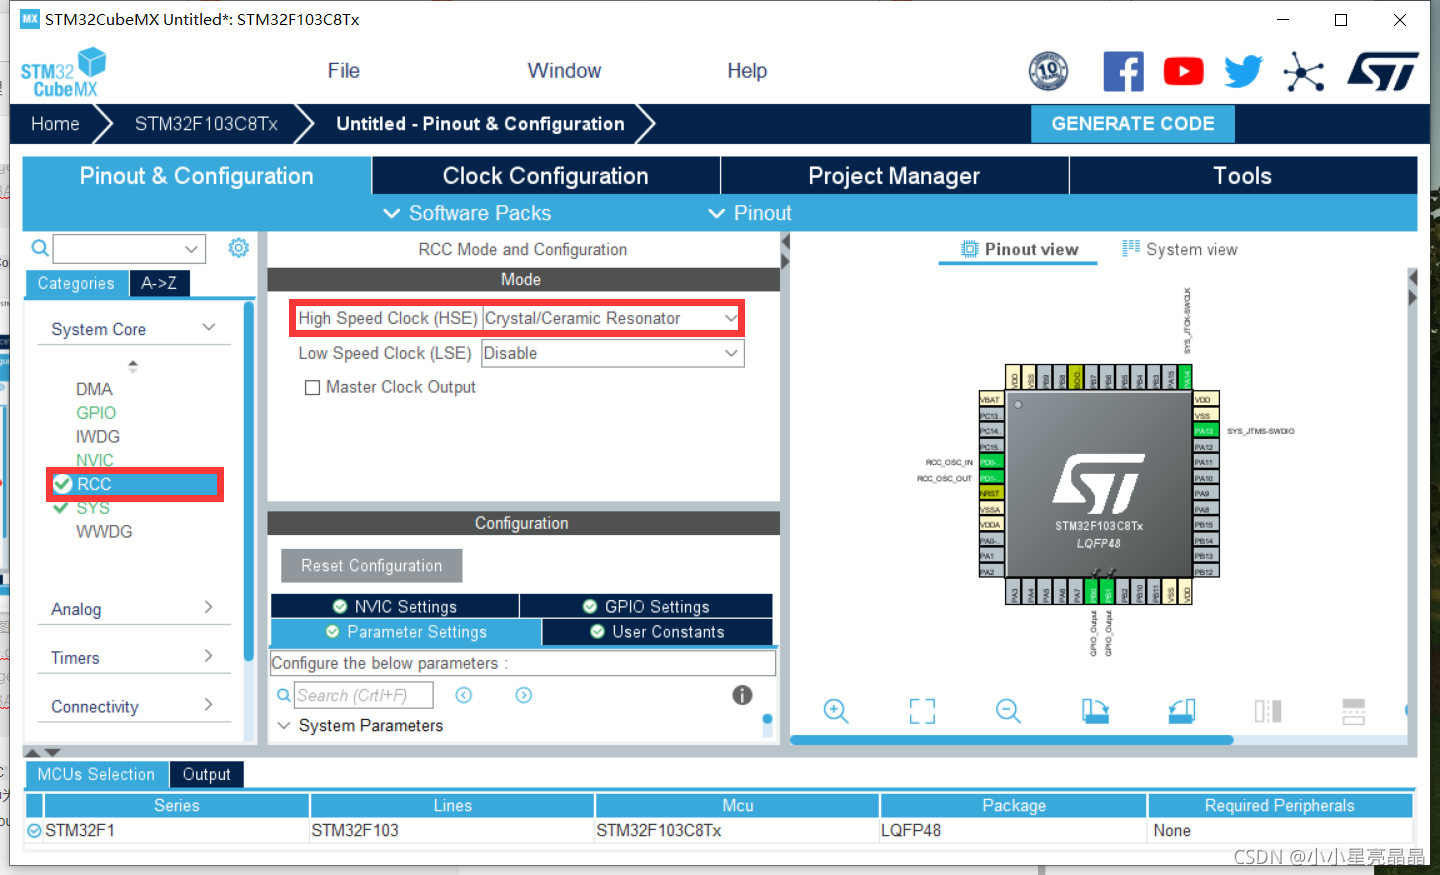Click the NRST pin on chip

pyautogui.click(x=991, y=493)
